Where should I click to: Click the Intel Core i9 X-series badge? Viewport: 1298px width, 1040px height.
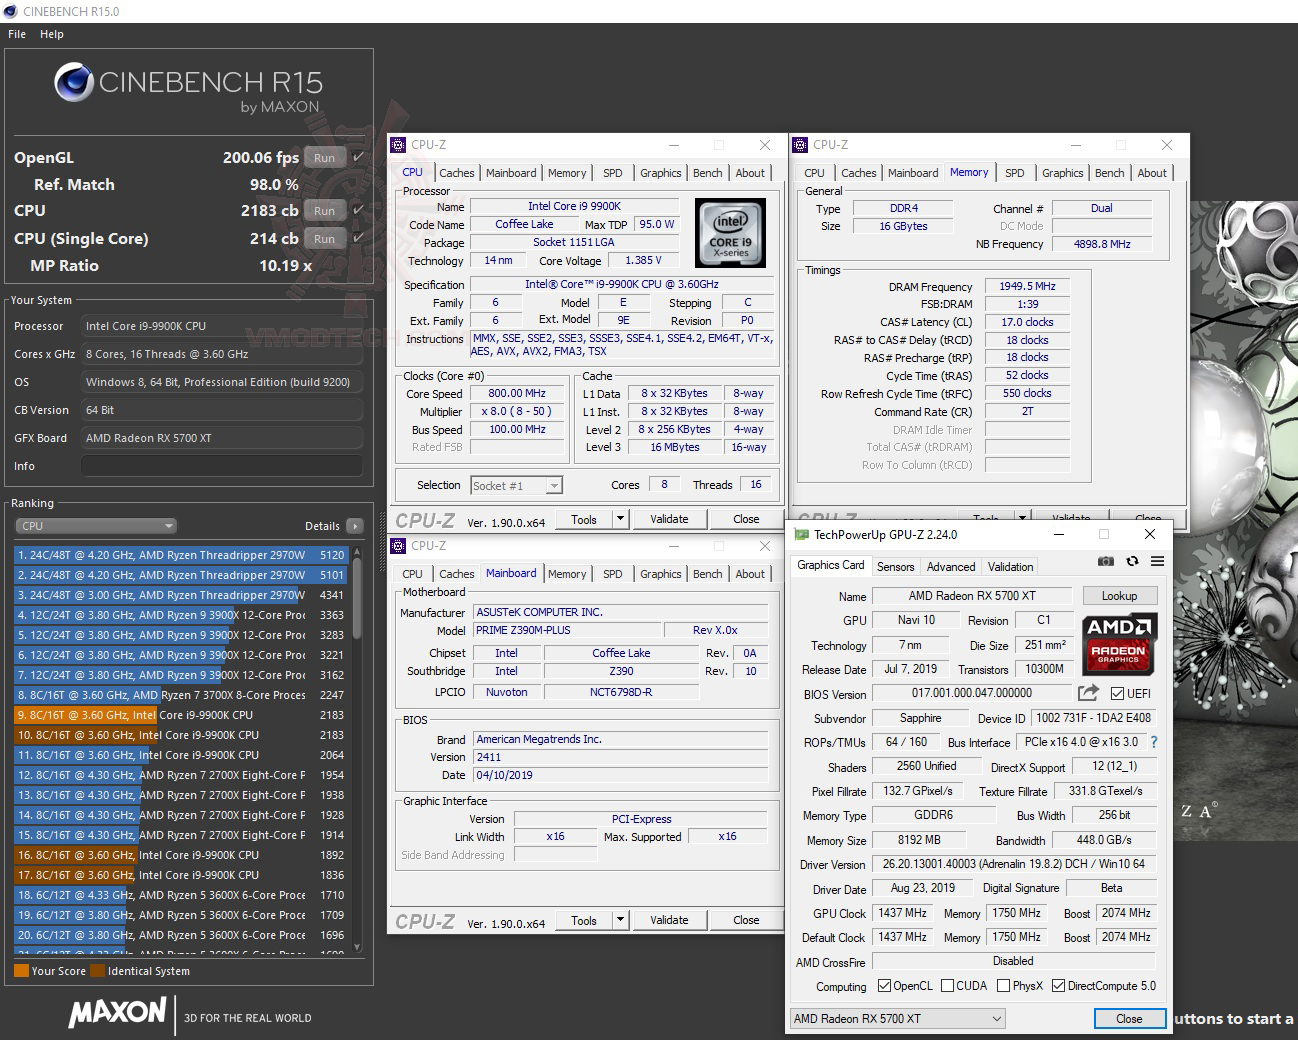coord(730,233)
